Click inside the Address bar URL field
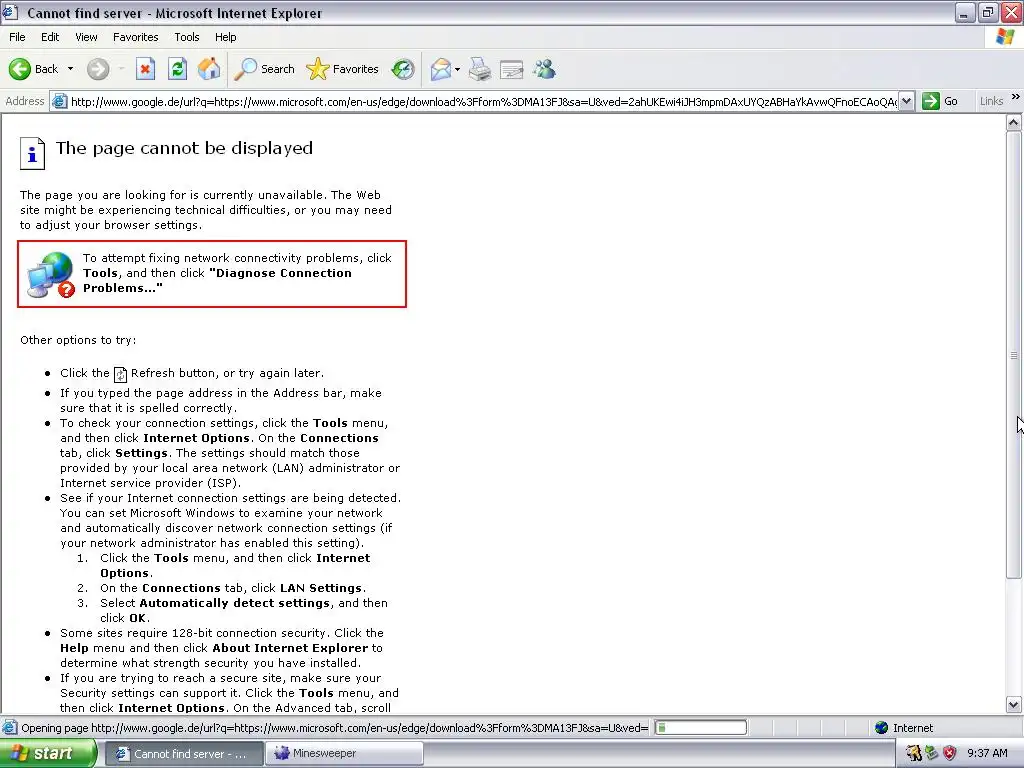The image size is (1024, 768). click(483, 101)
